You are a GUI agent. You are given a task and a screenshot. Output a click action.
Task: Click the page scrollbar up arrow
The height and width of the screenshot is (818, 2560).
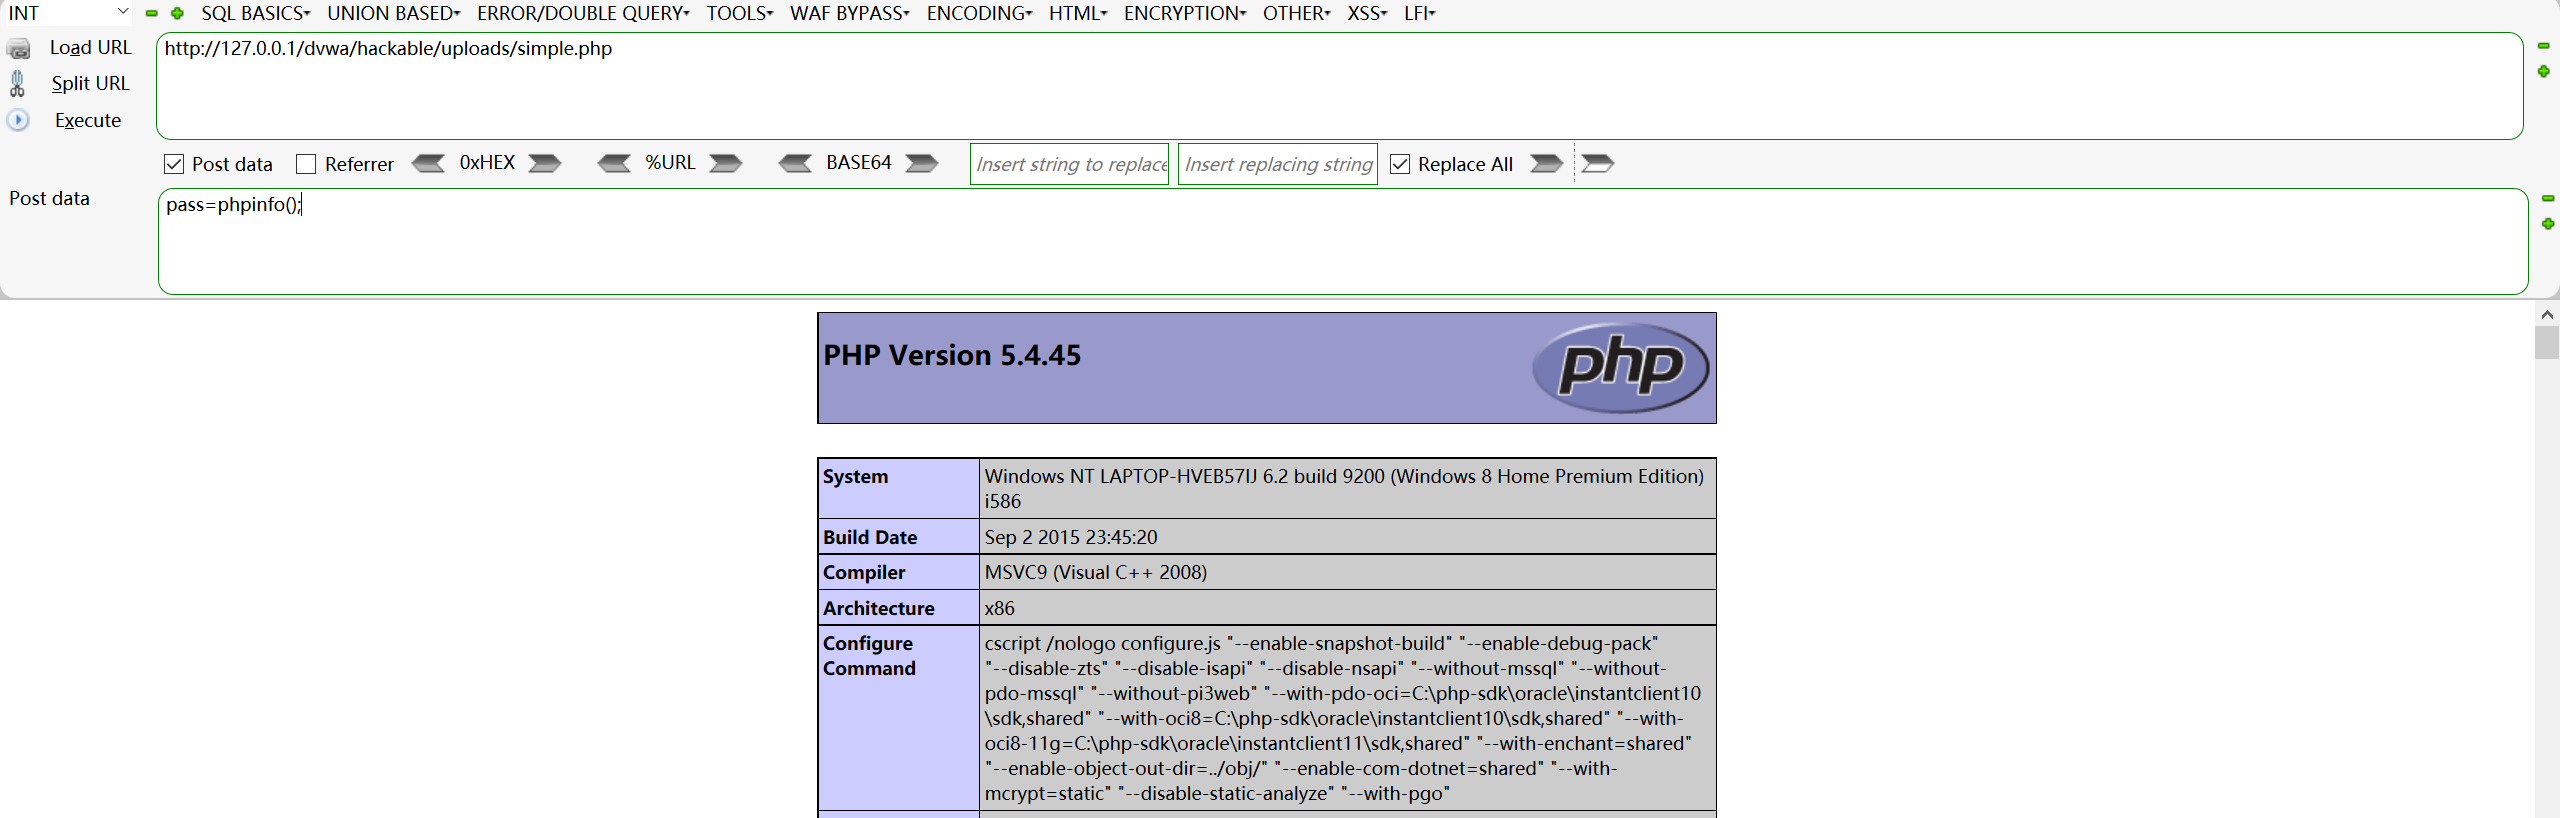click(2547, 314)
